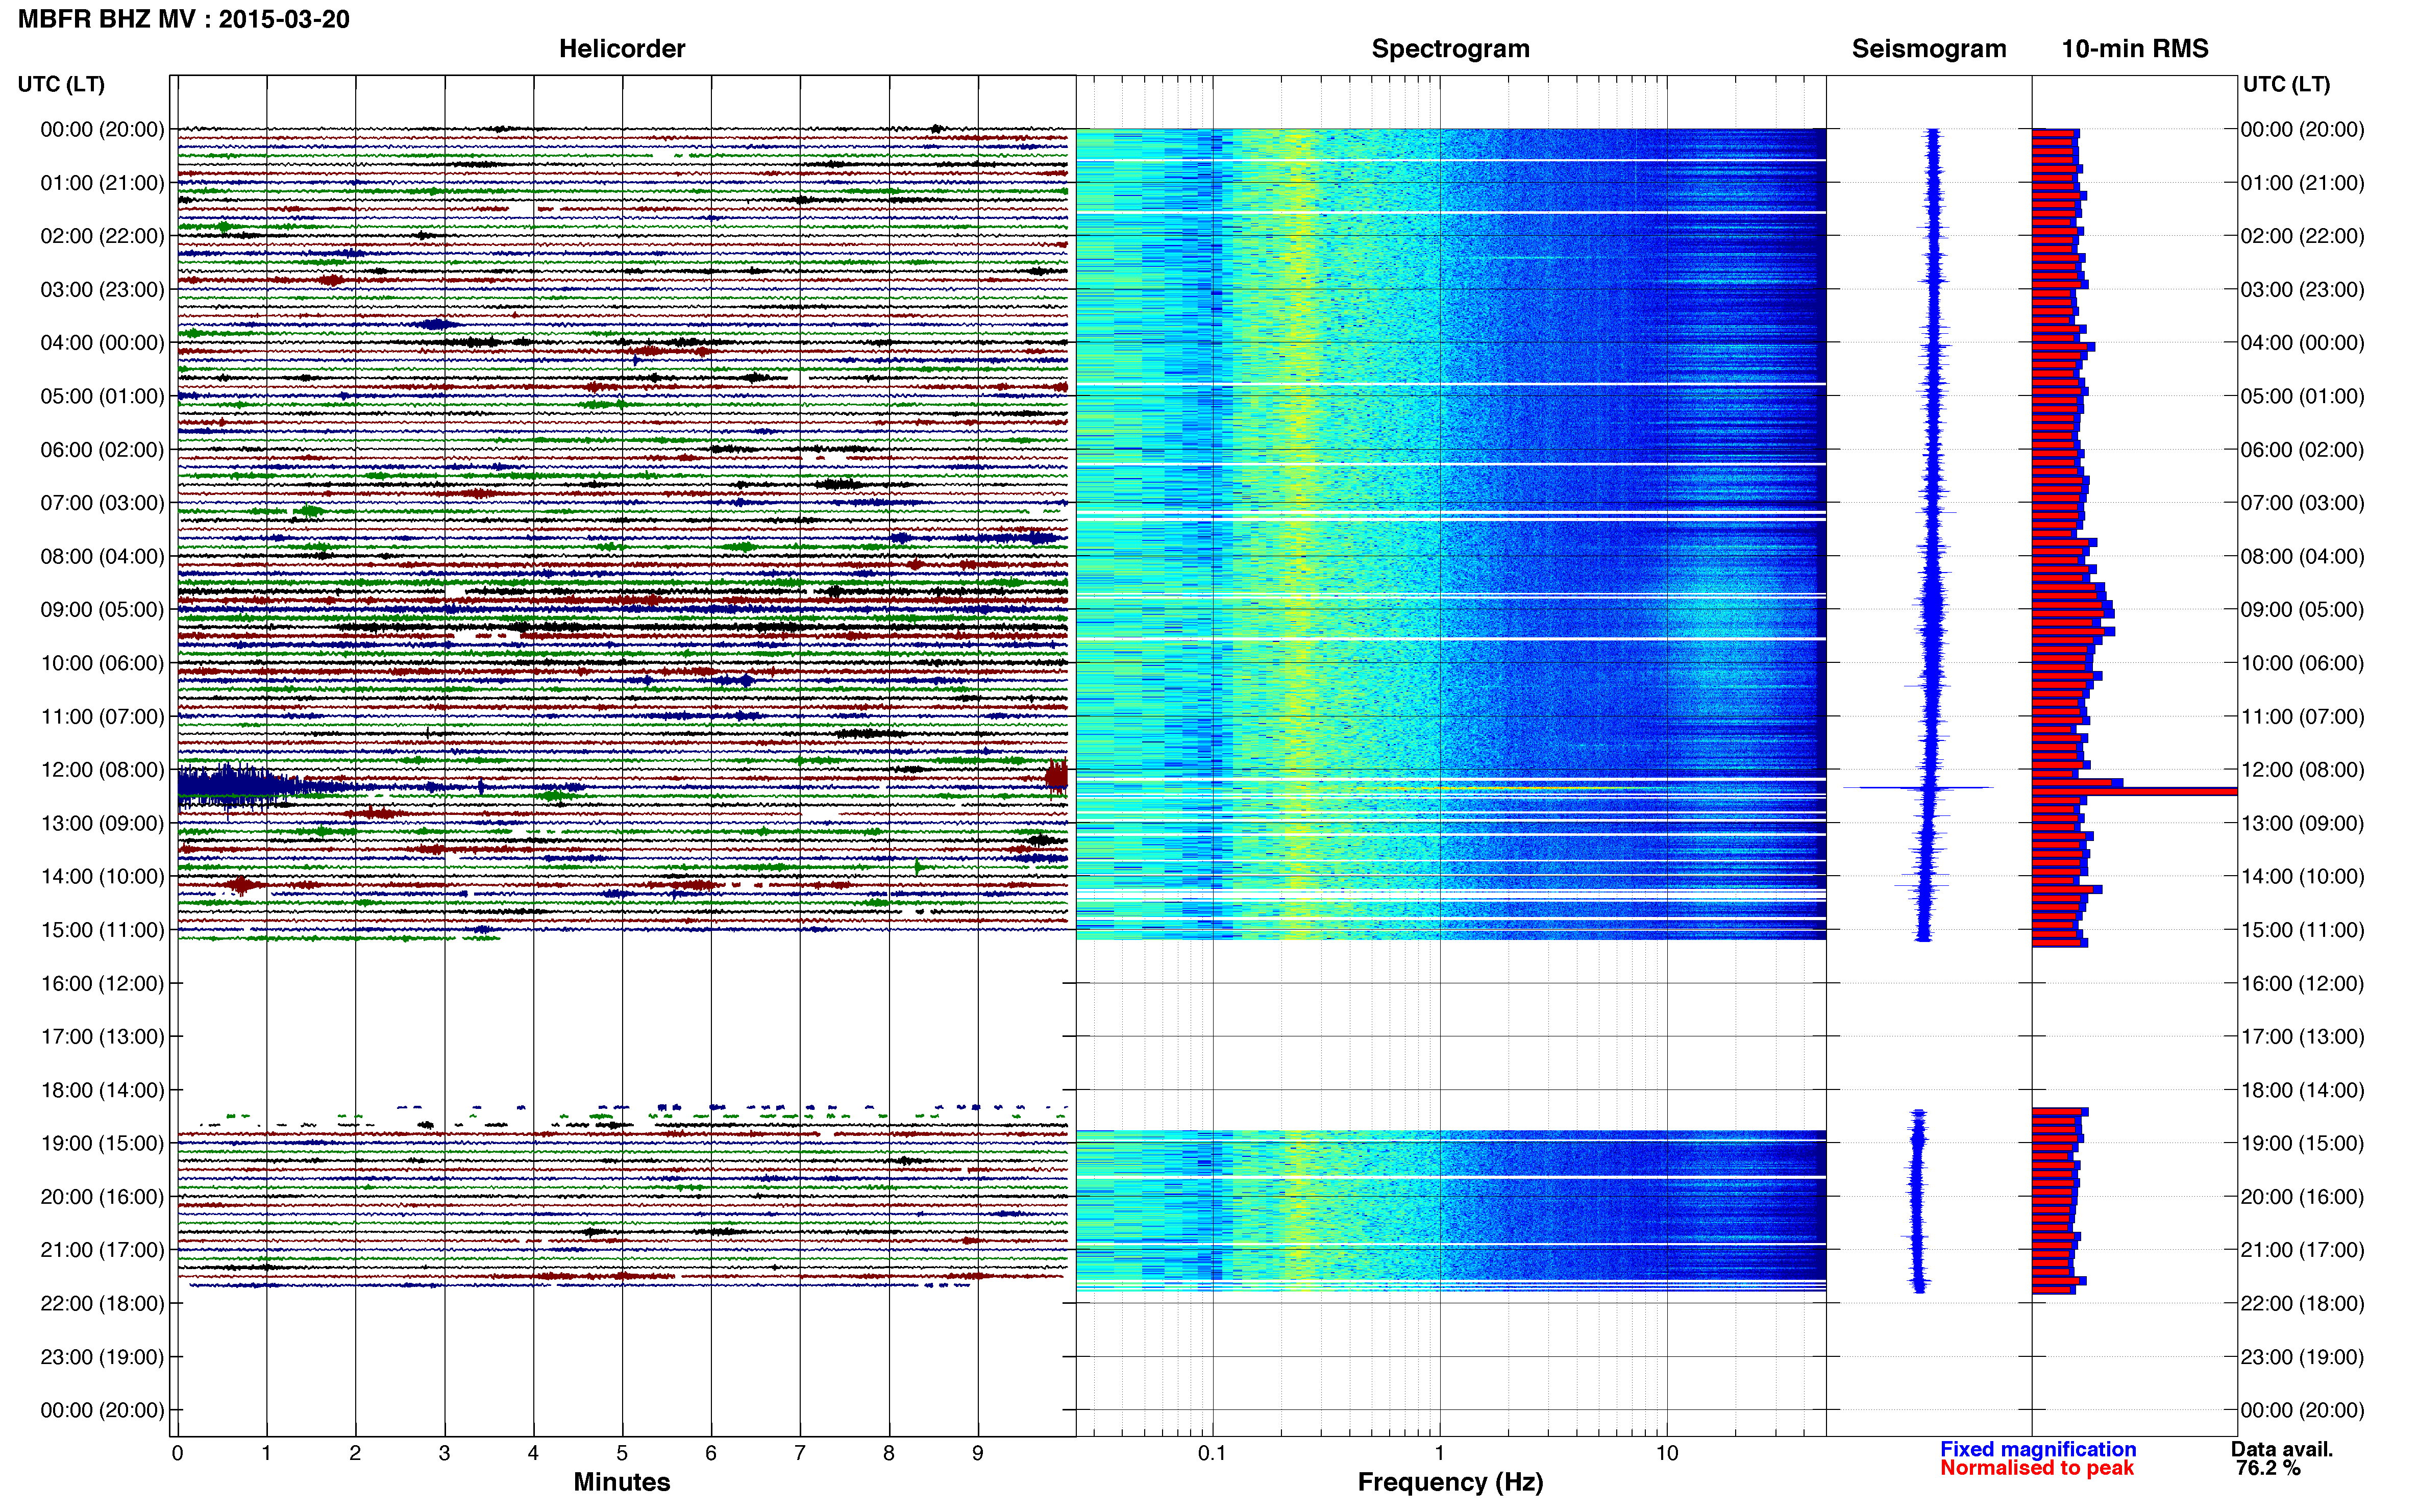Select the 'Fixed magnification' legend text

pos(2038,1449)
